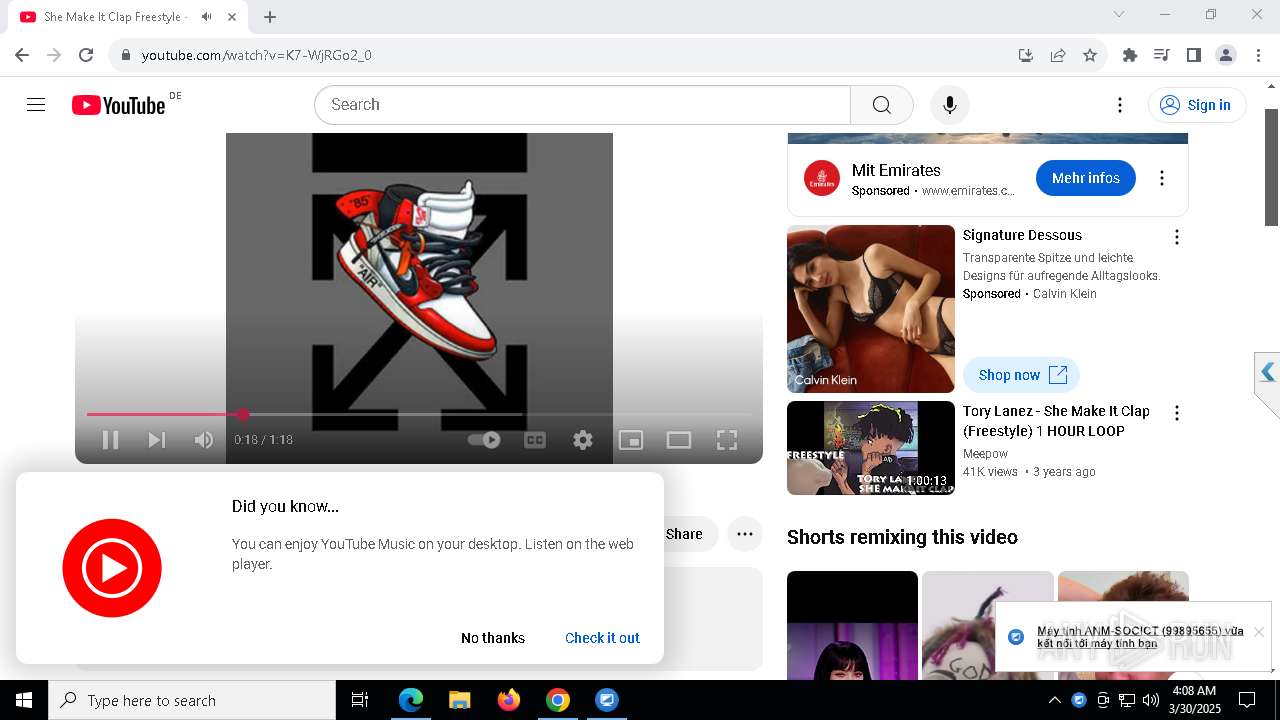Seek on the video progress bar

419,414
